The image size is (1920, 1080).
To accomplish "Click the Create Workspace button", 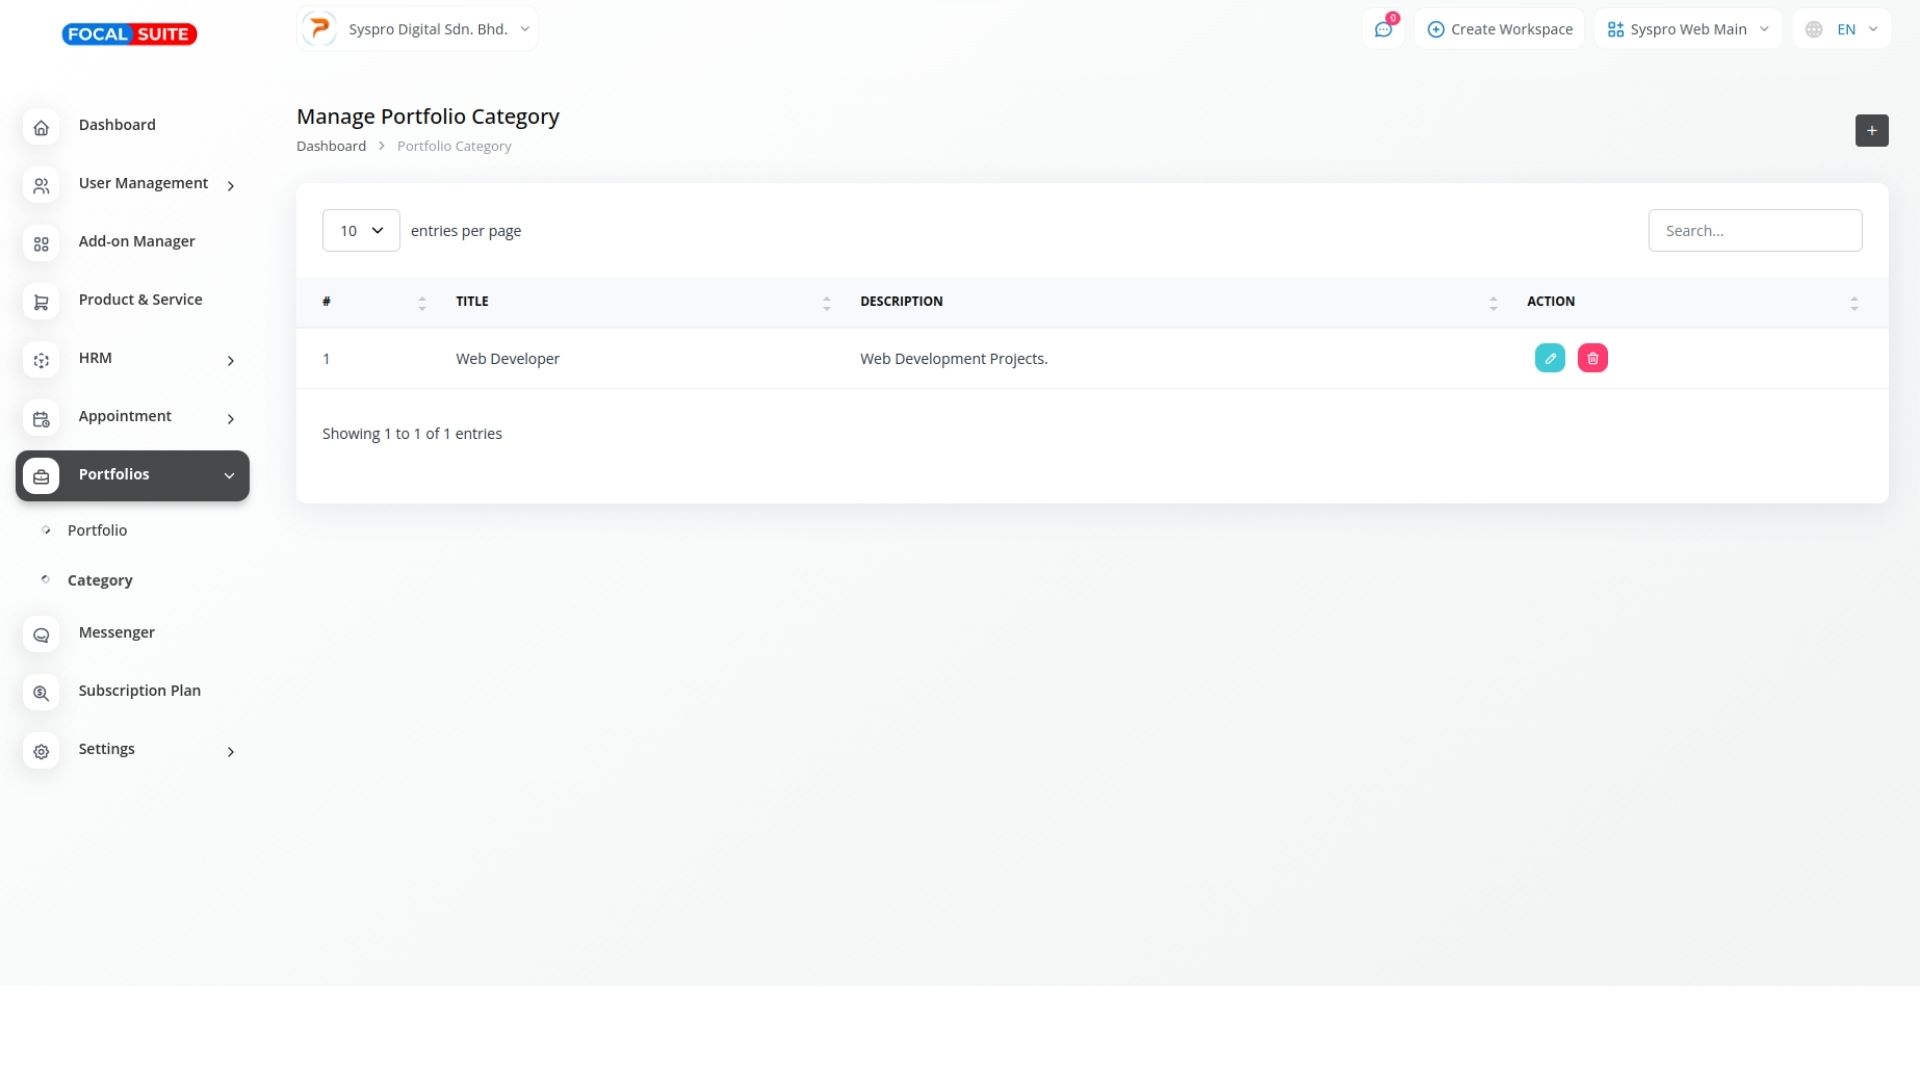I will click(x=1499, y=30).
